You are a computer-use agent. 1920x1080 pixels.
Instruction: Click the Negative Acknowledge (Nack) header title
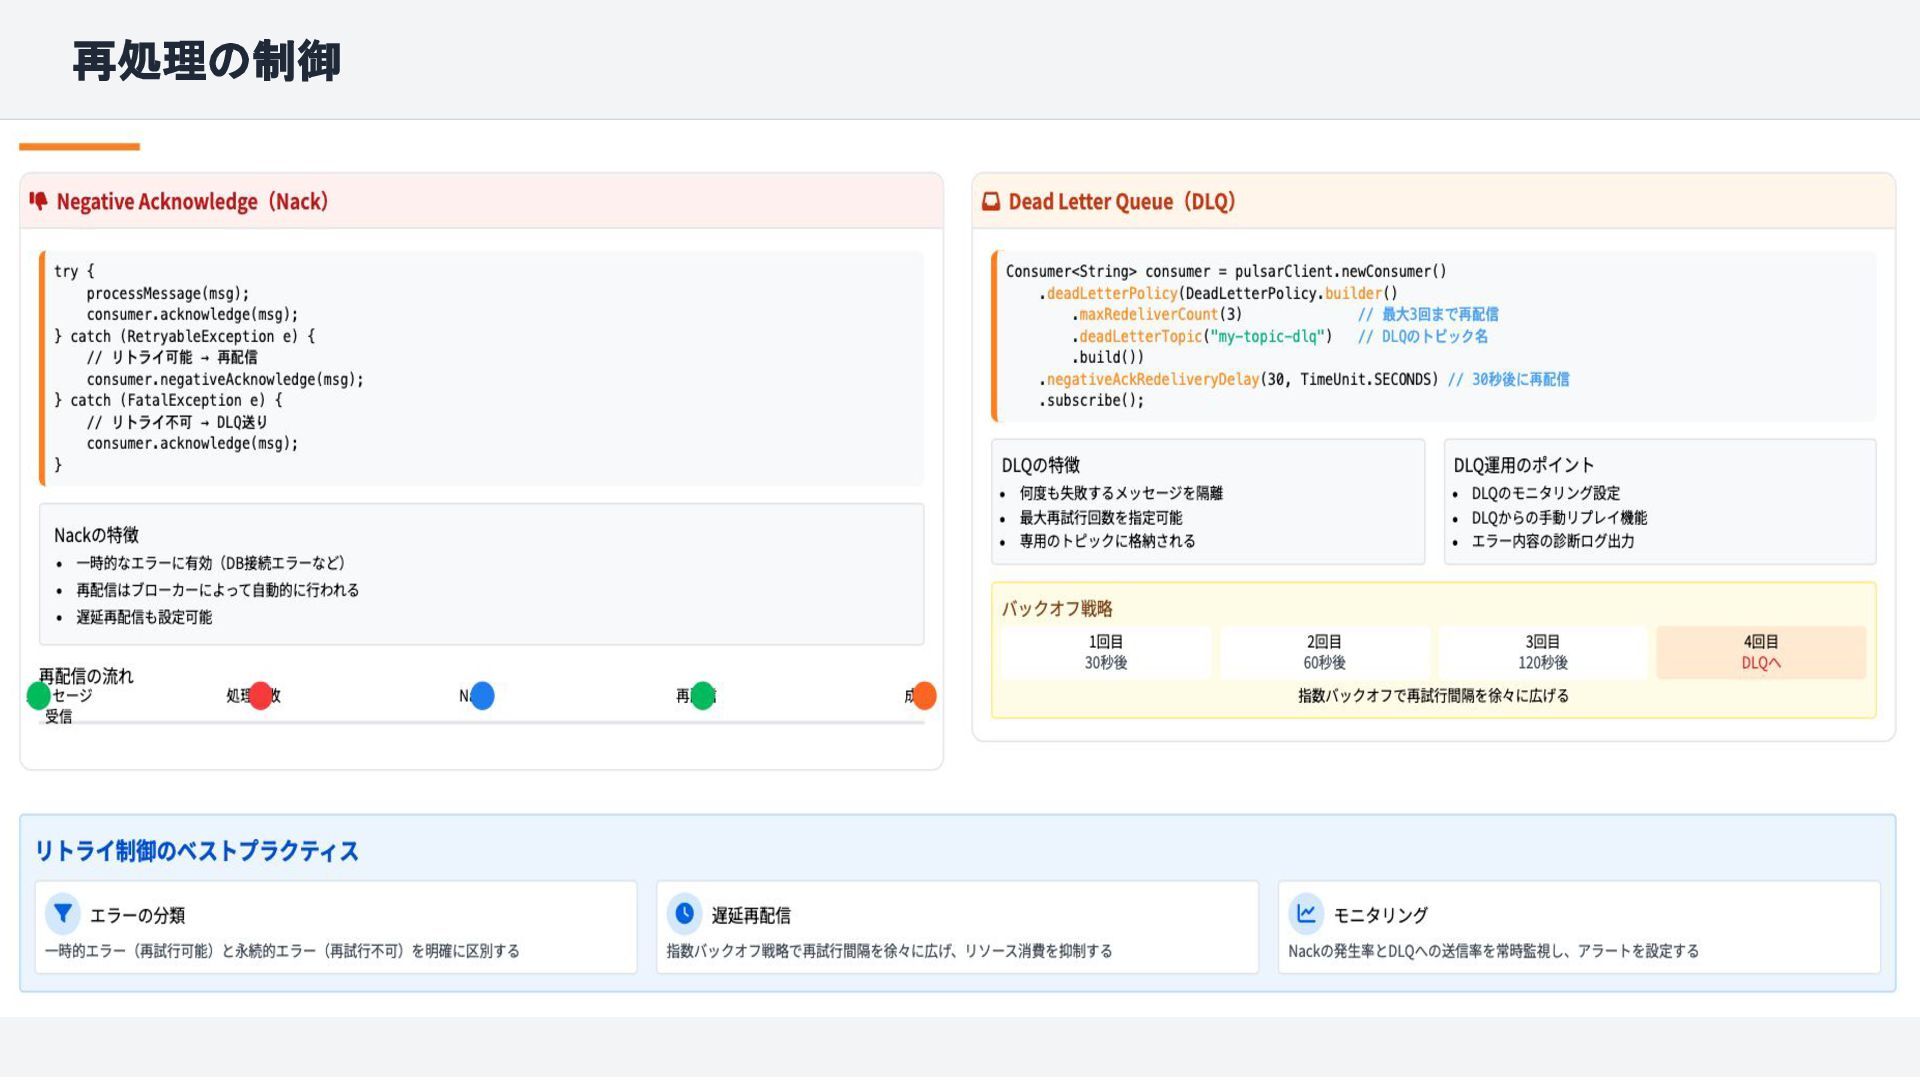(192, 201)
